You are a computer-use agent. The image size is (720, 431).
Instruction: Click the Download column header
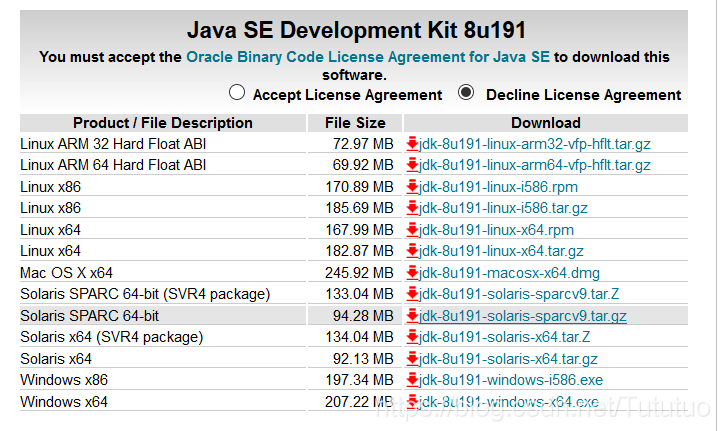(546, 123)
